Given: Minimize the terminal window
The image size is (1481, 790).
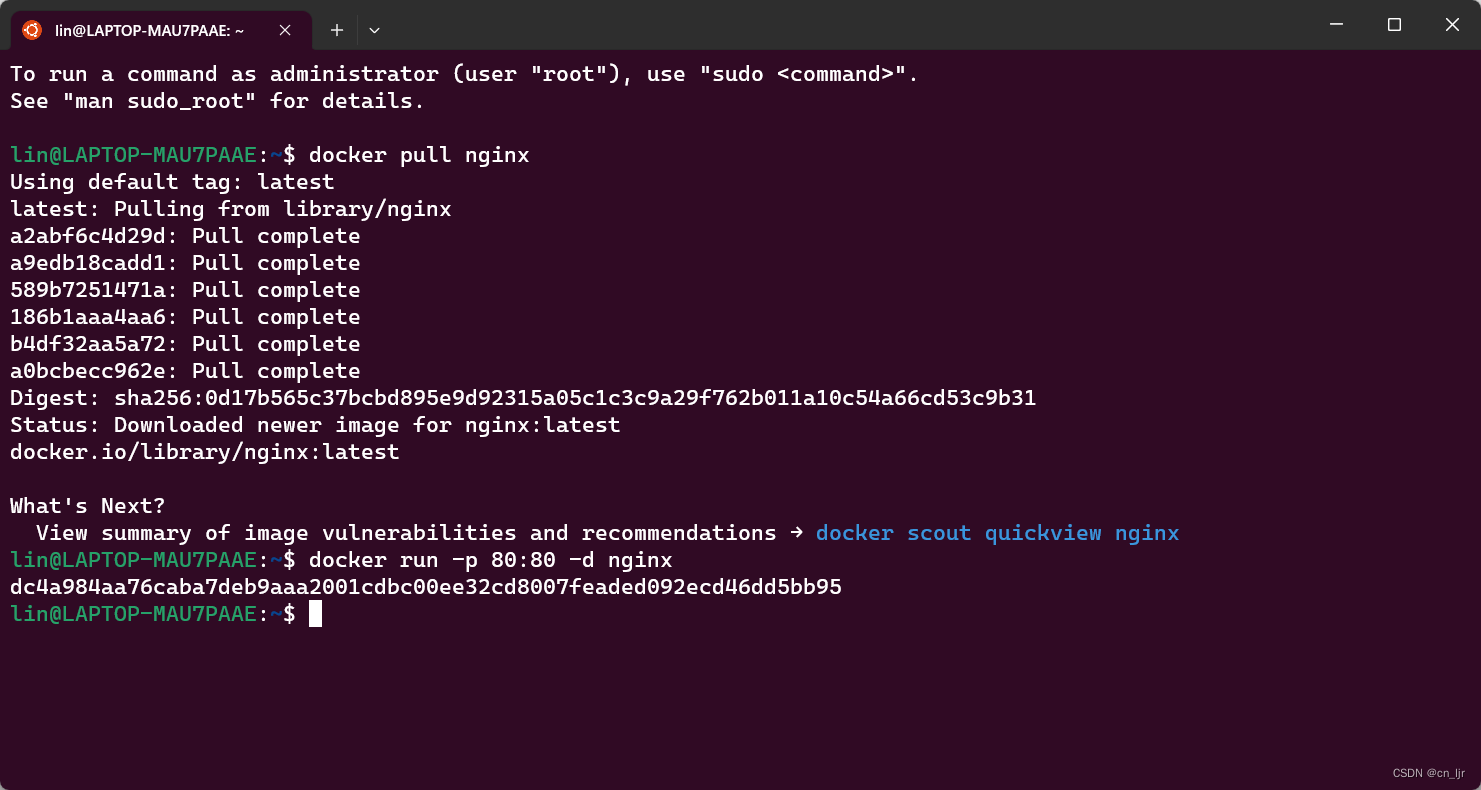Looking at the screenshot, I should click(x=1336, y=24).
